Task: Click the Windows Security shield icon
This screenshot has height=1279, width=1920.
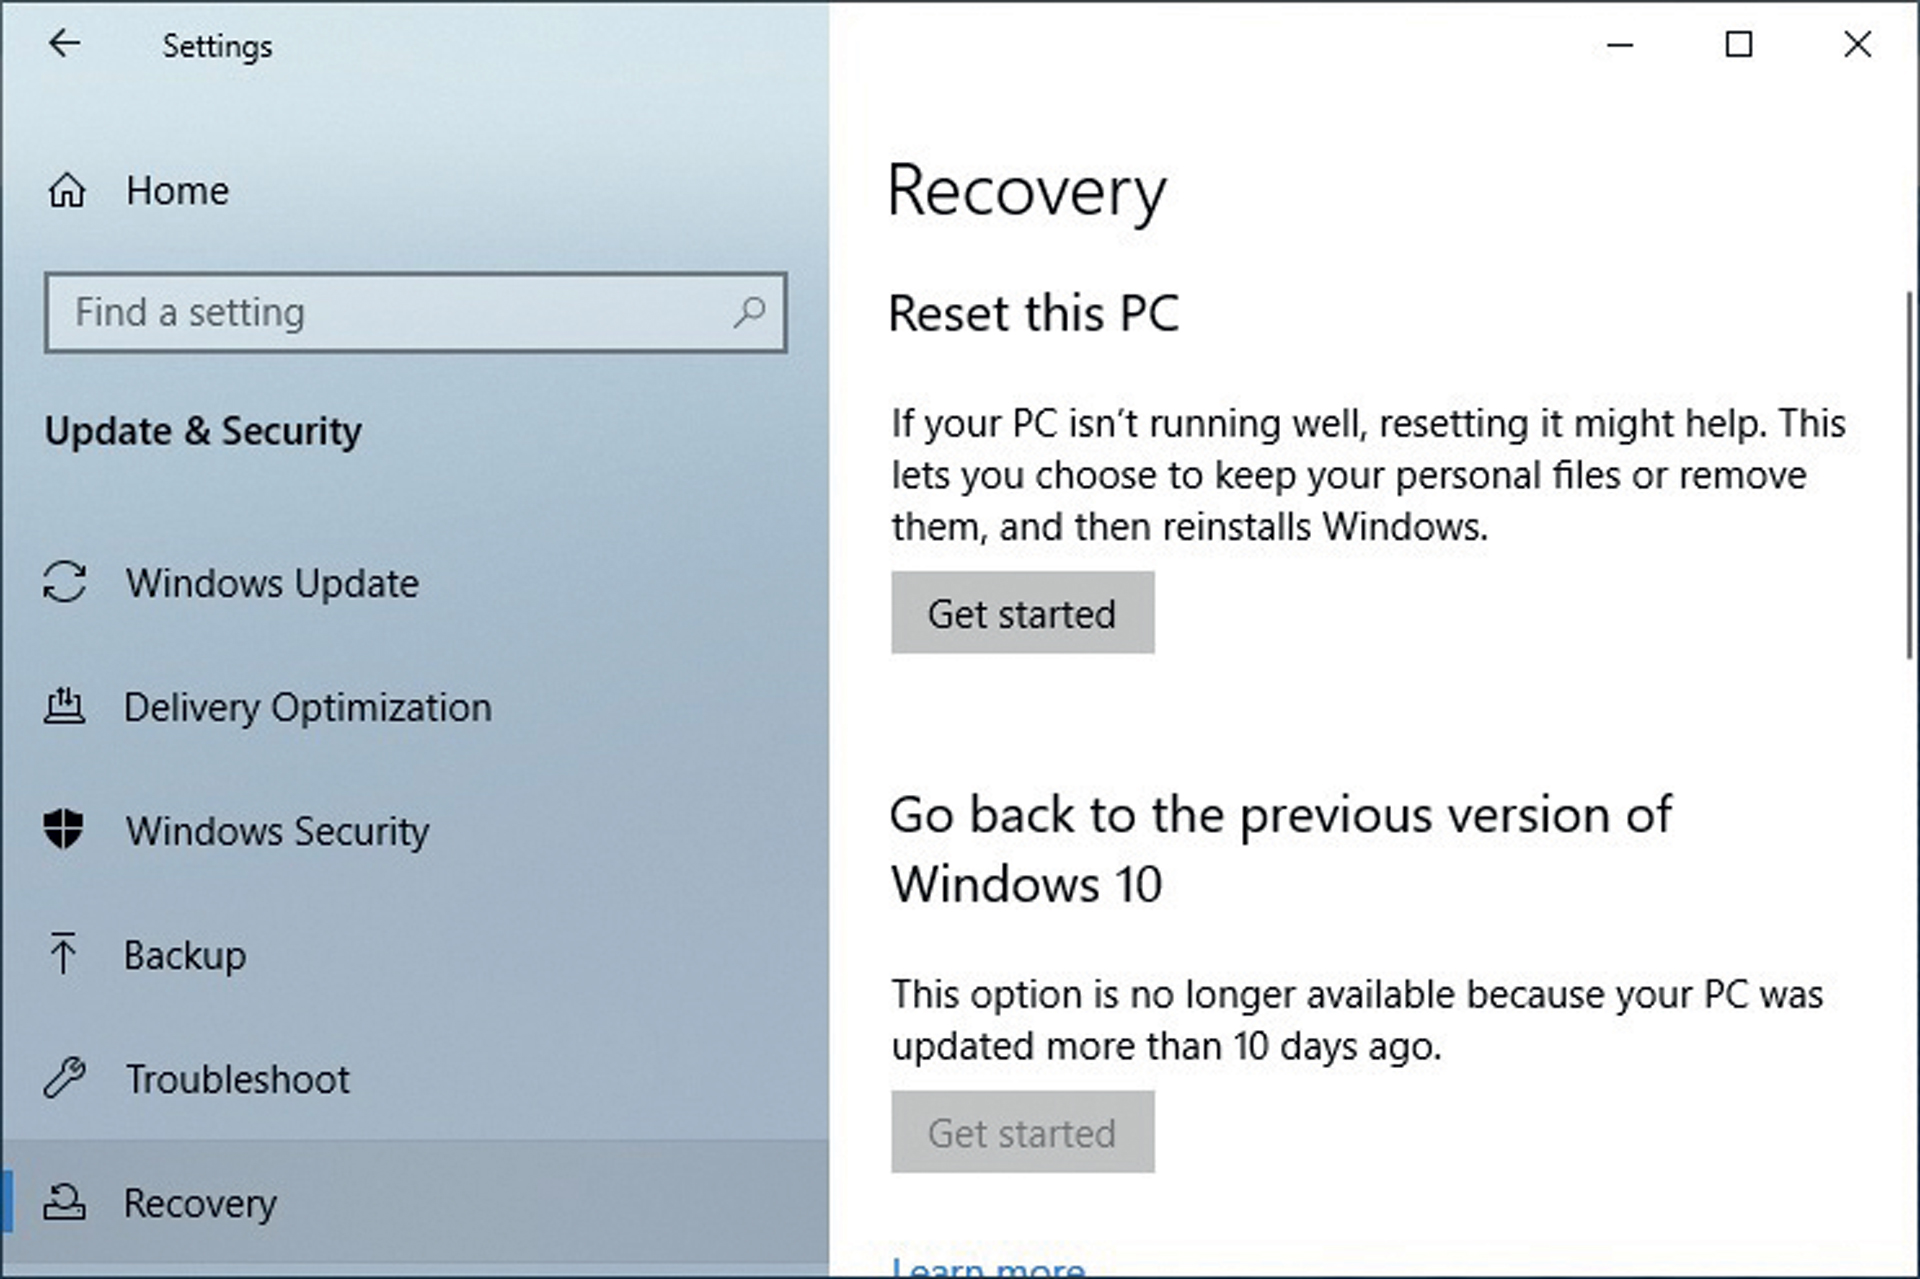Action: pyautogui.click(x=64, y=830)
